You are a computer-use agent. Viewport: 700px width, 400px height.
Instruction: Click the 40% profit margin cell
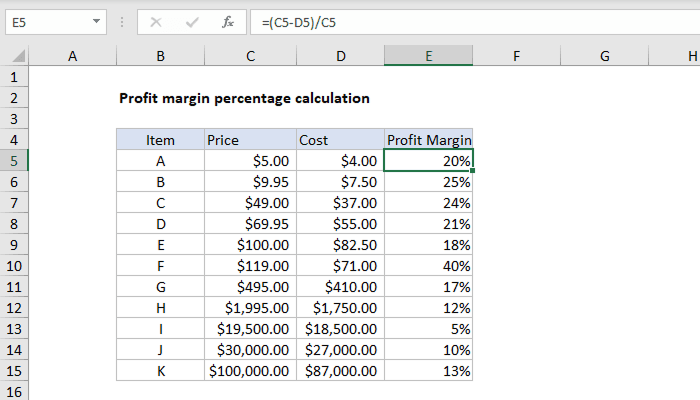tap(428, 266)
